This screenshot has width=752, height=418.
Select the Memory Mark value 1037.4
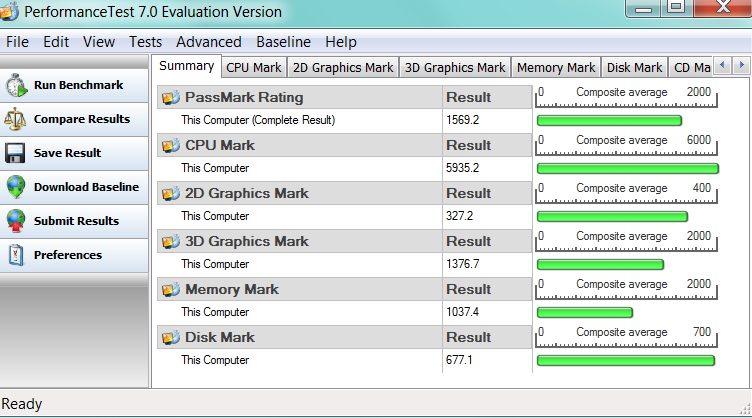[462, 312]
